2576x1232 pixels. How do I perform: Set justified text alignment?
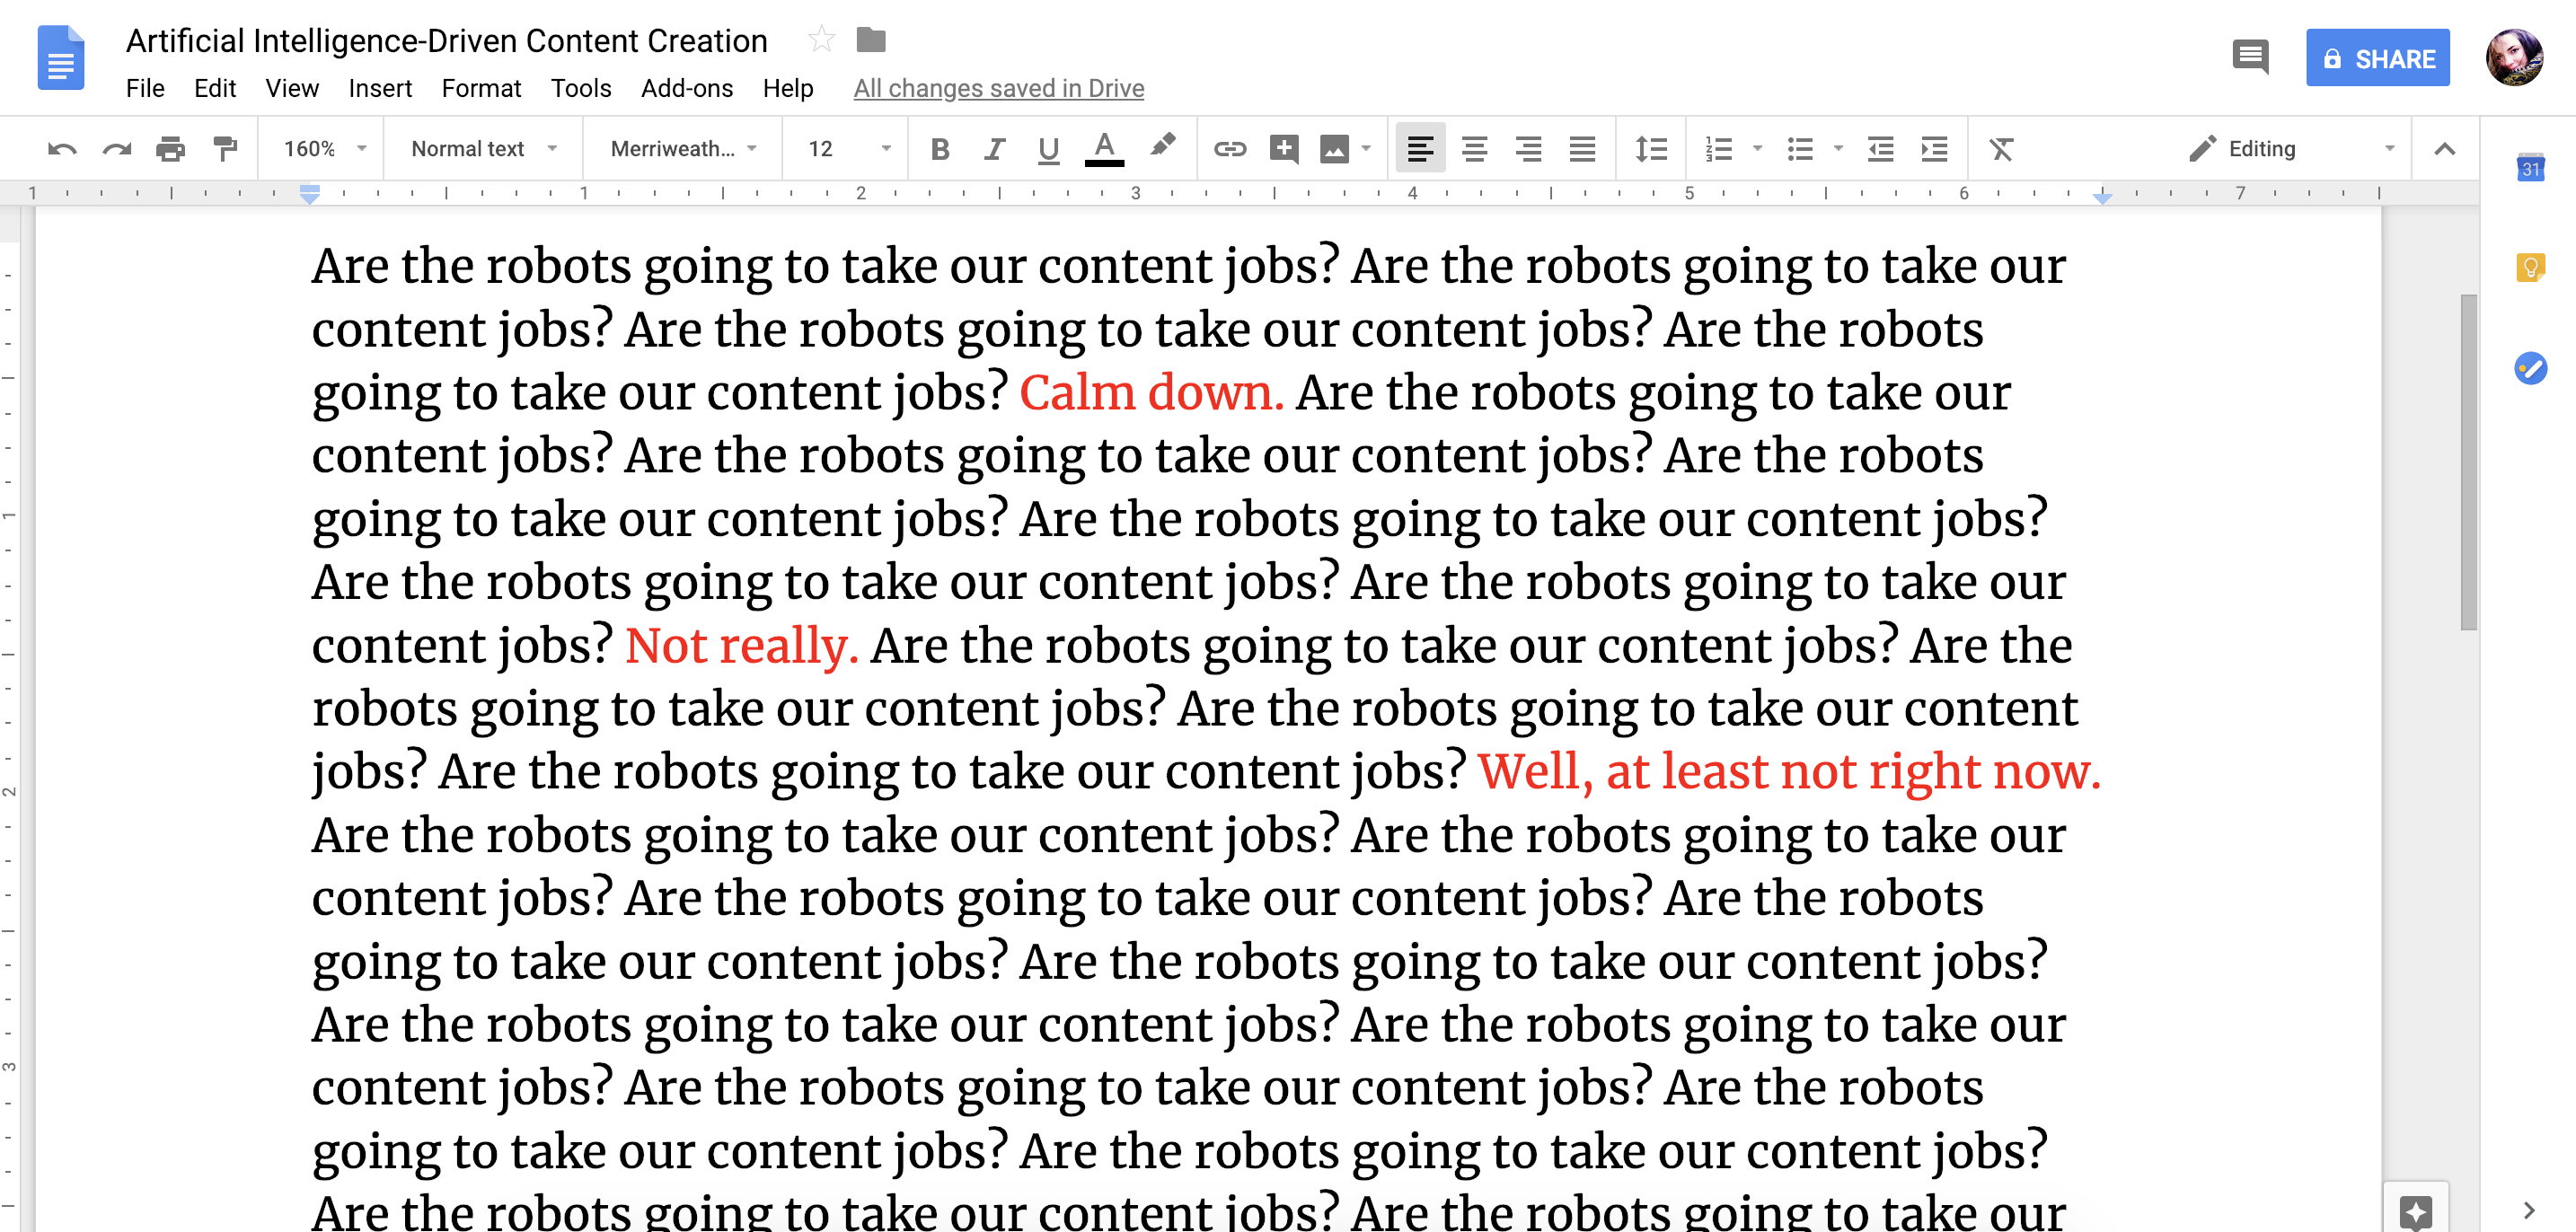(1582, 149)
